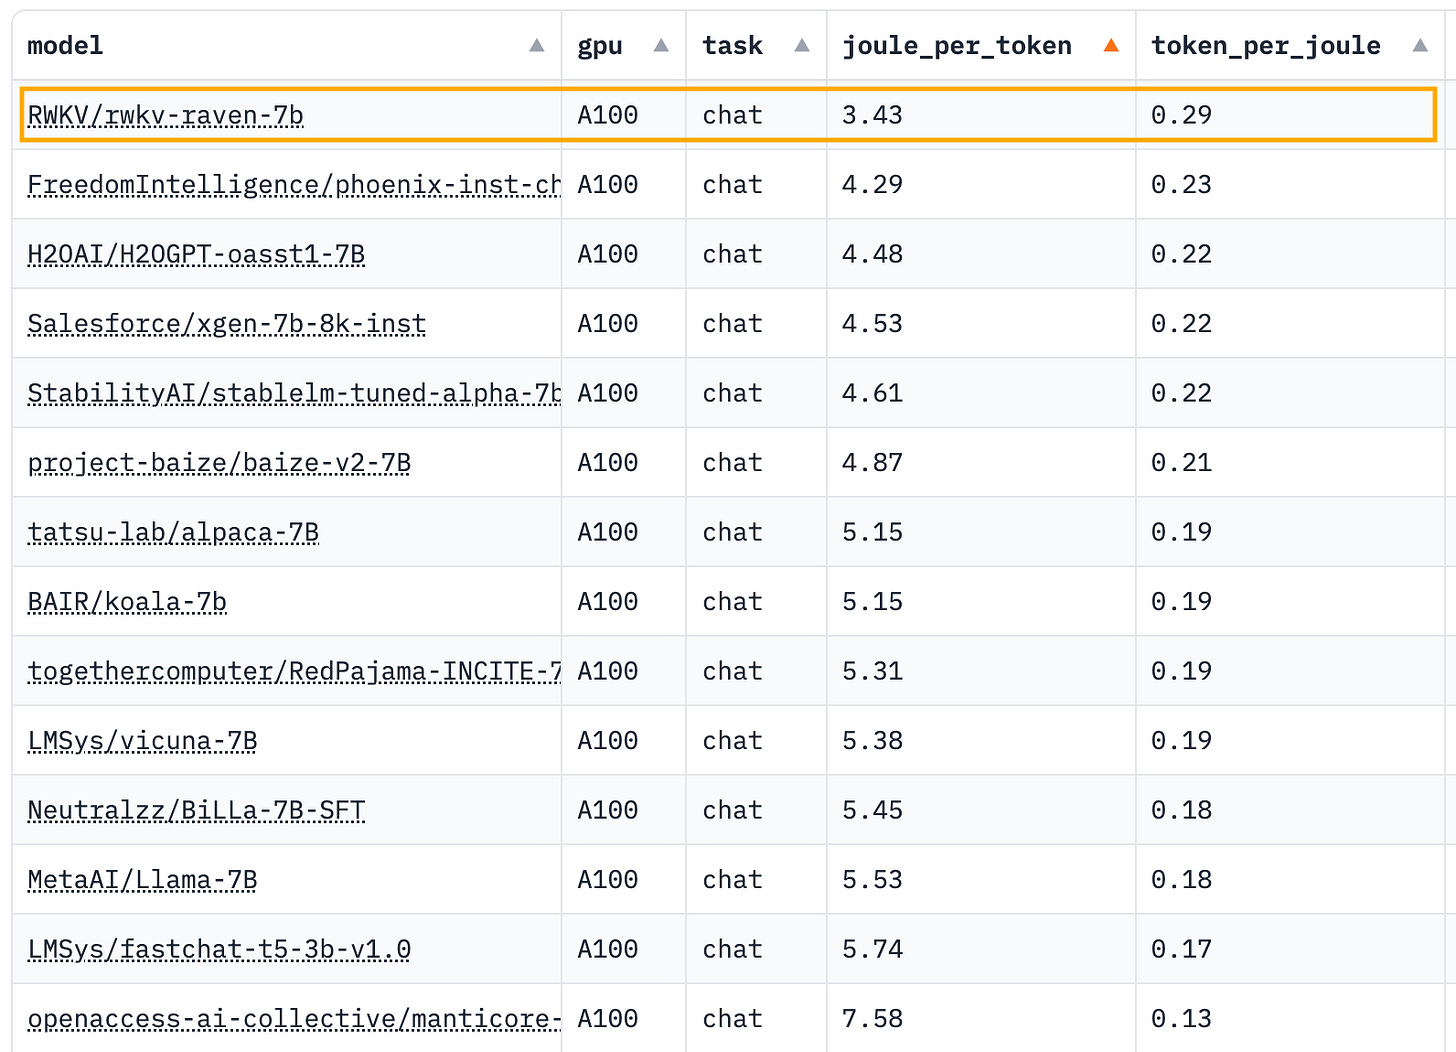Open Neutralzz/BiLLa-7B-SFT link
The width and height of the screenshot is (1456, 1052).
tap(196, 811)
